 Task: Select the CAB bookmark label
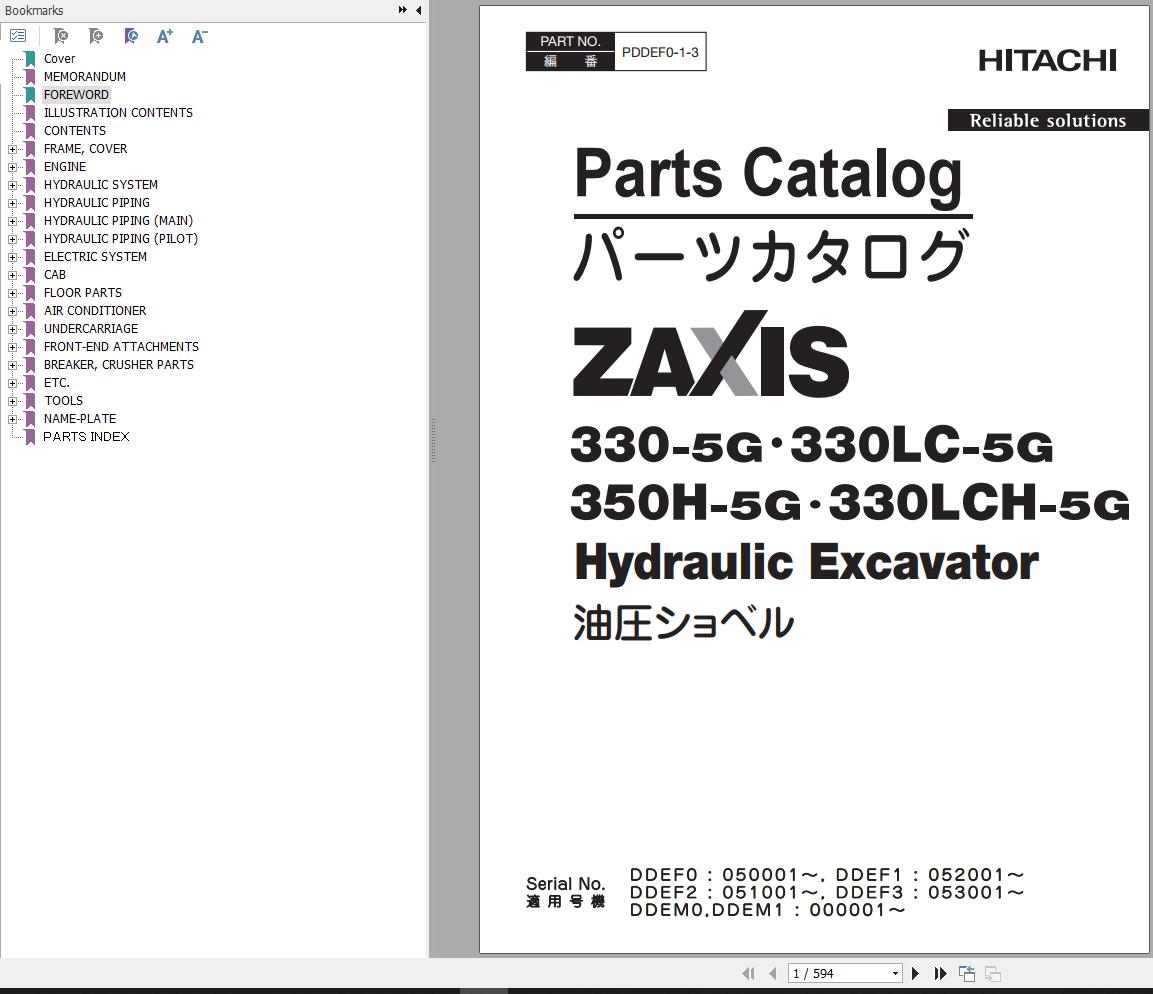[x=54, y=275]
